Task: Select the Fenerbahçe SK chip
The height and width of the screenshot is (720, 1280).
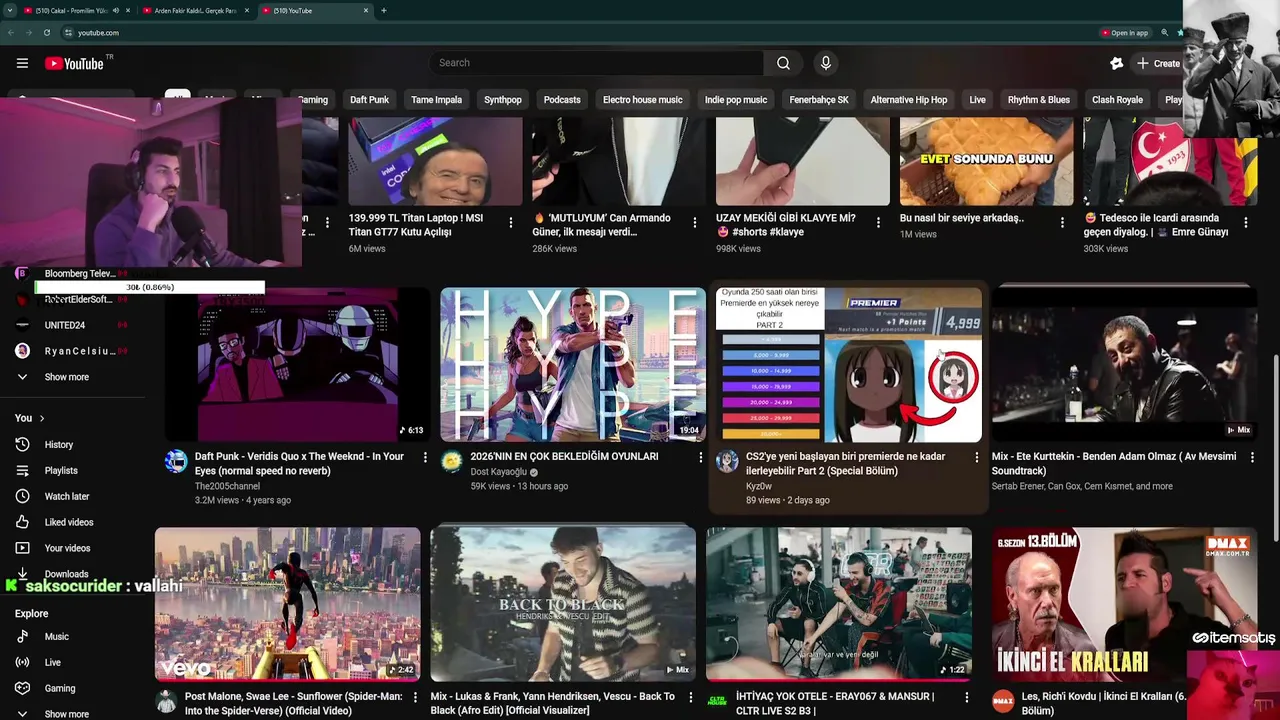Action: (819, 100)
